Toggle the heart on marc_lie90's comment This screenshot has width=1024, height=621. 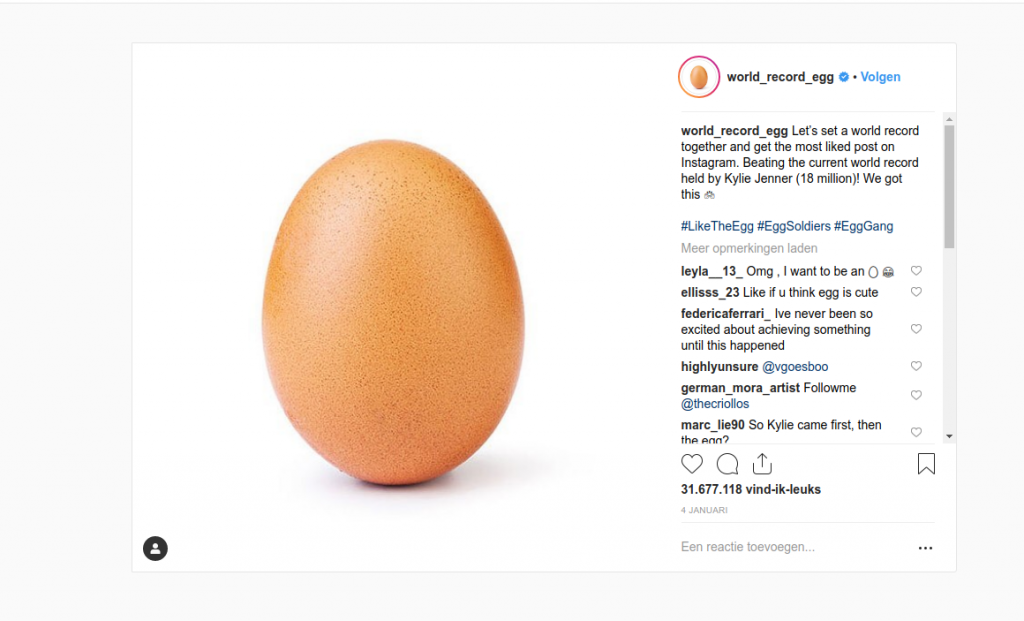click(916, 432)
